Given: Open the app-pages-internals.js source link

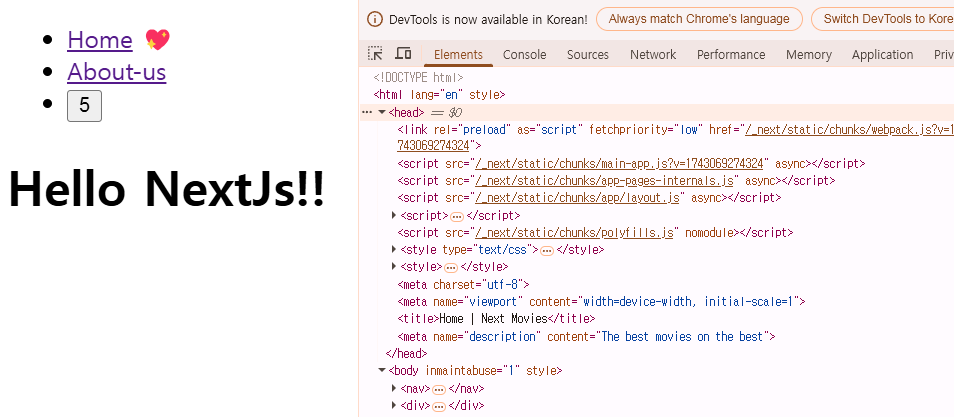Looking at the screenshot, I should pyautogui.click(x=604, y=181).
